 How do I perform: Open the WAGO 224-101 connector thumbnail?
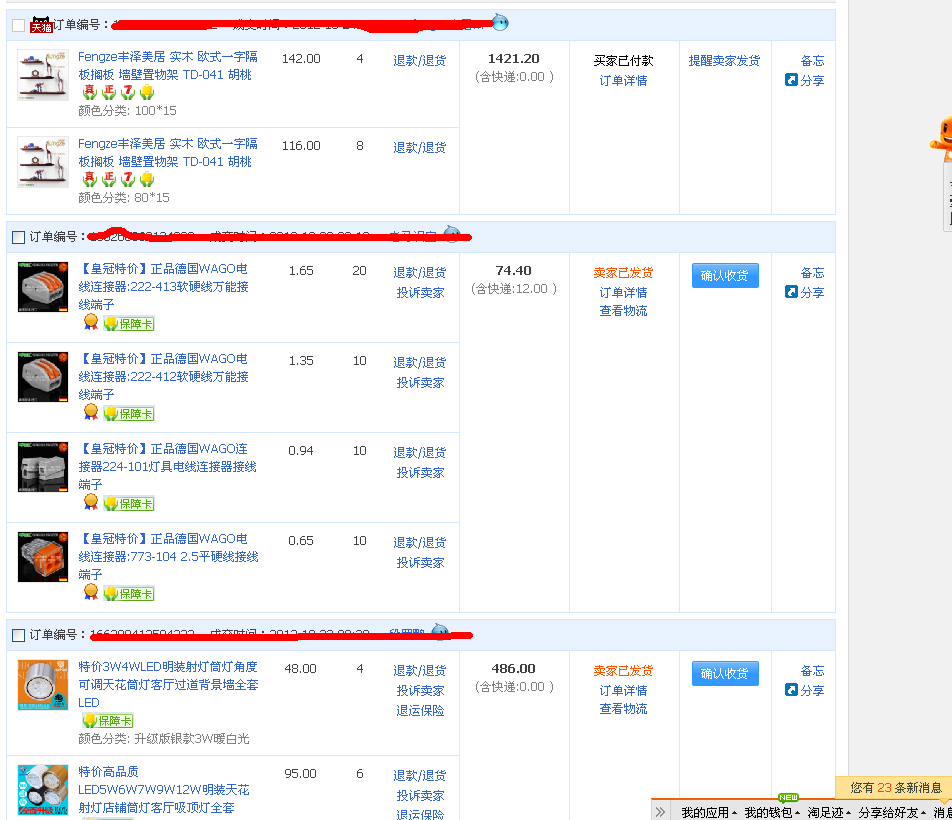pyautogui.click(x=43, y=467)
